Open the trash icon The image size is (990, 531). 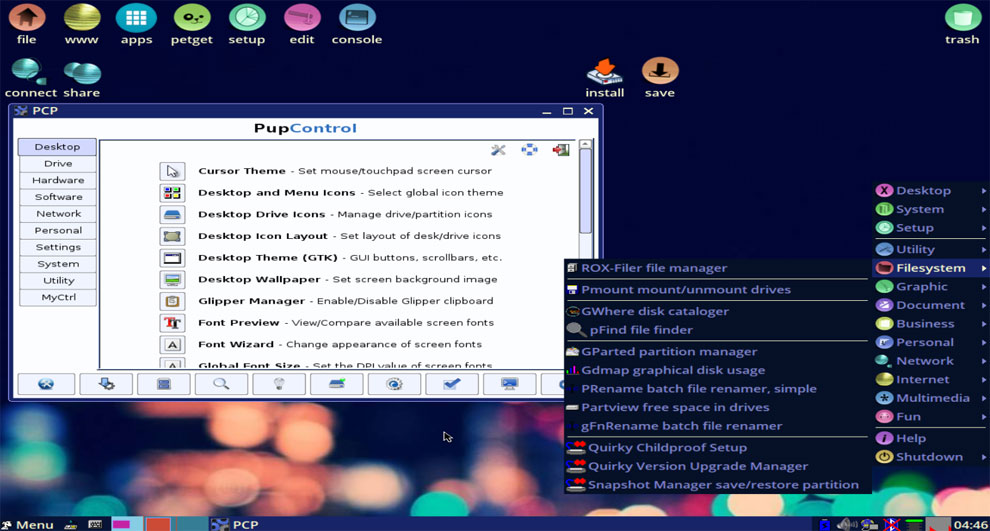pos(962,23)
